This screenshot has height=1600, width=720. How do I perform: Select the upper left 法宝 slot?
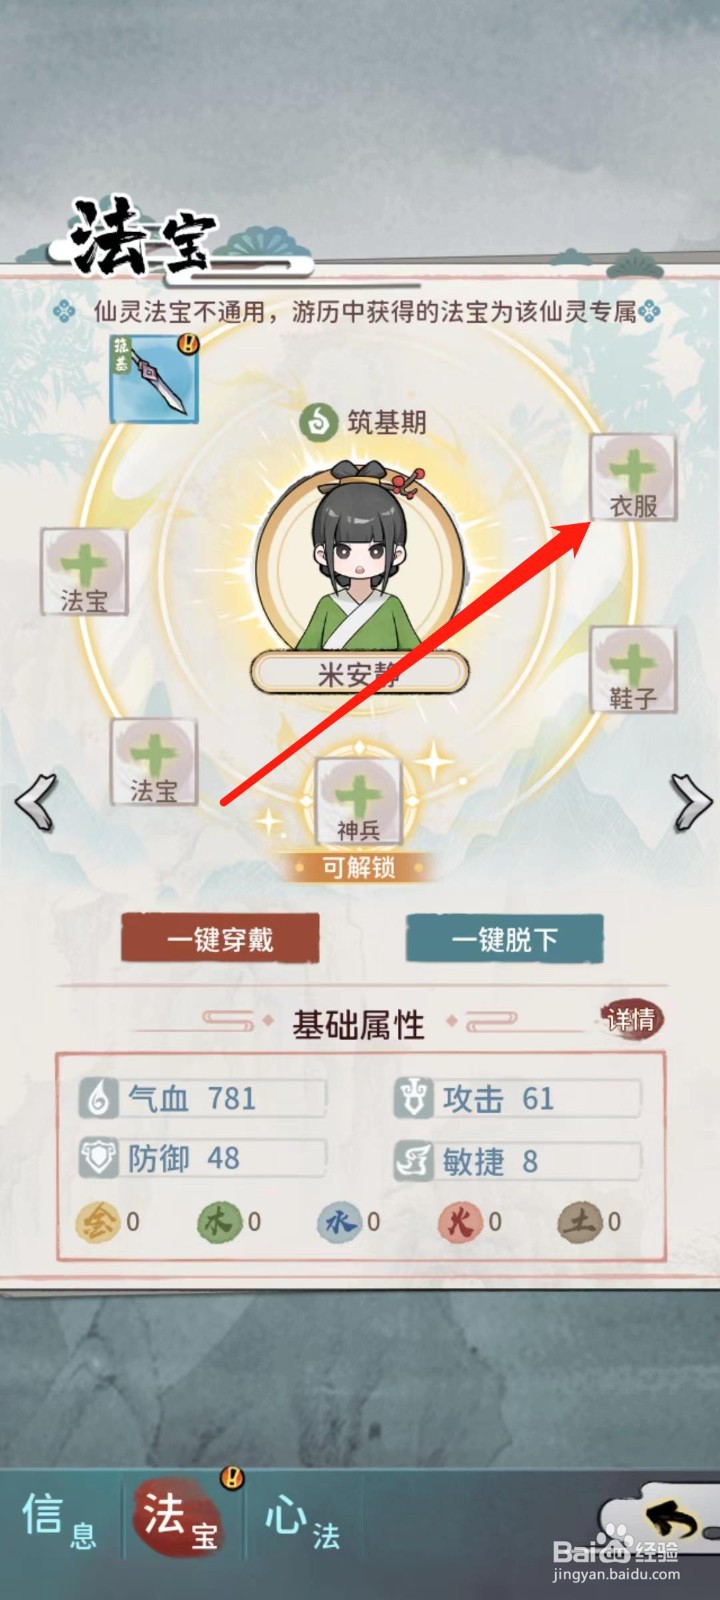click(x=84, y=571)
